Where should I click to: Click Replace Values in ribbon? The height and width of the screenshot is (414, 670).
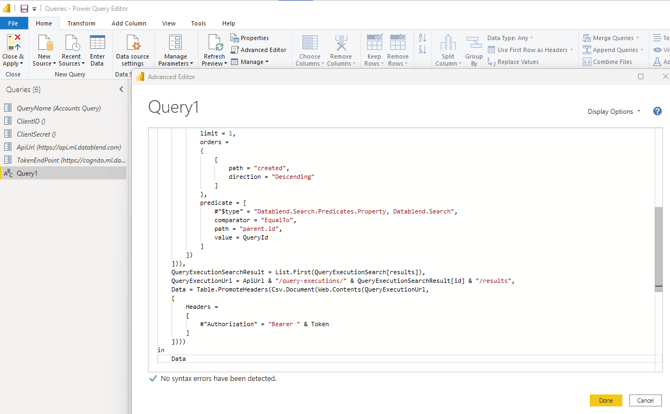513,62
